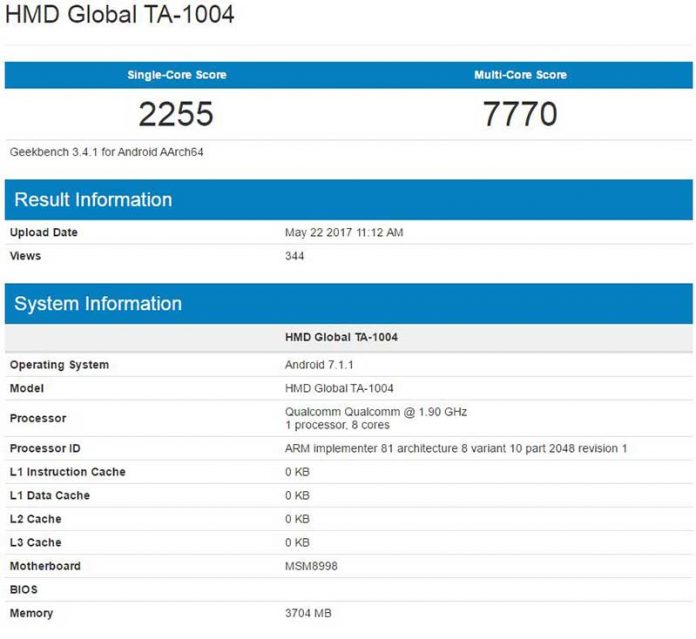Click the Views count 344
The width and height of the screenshot is (696, 639).
click(x=295, y=256)
